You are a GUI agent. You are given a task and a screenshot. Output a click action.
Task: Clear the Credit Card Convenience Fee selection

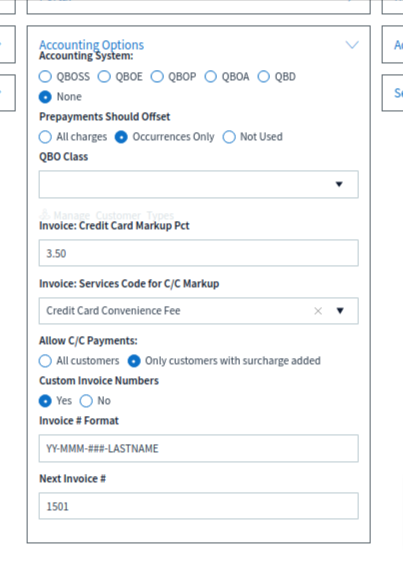318,311
